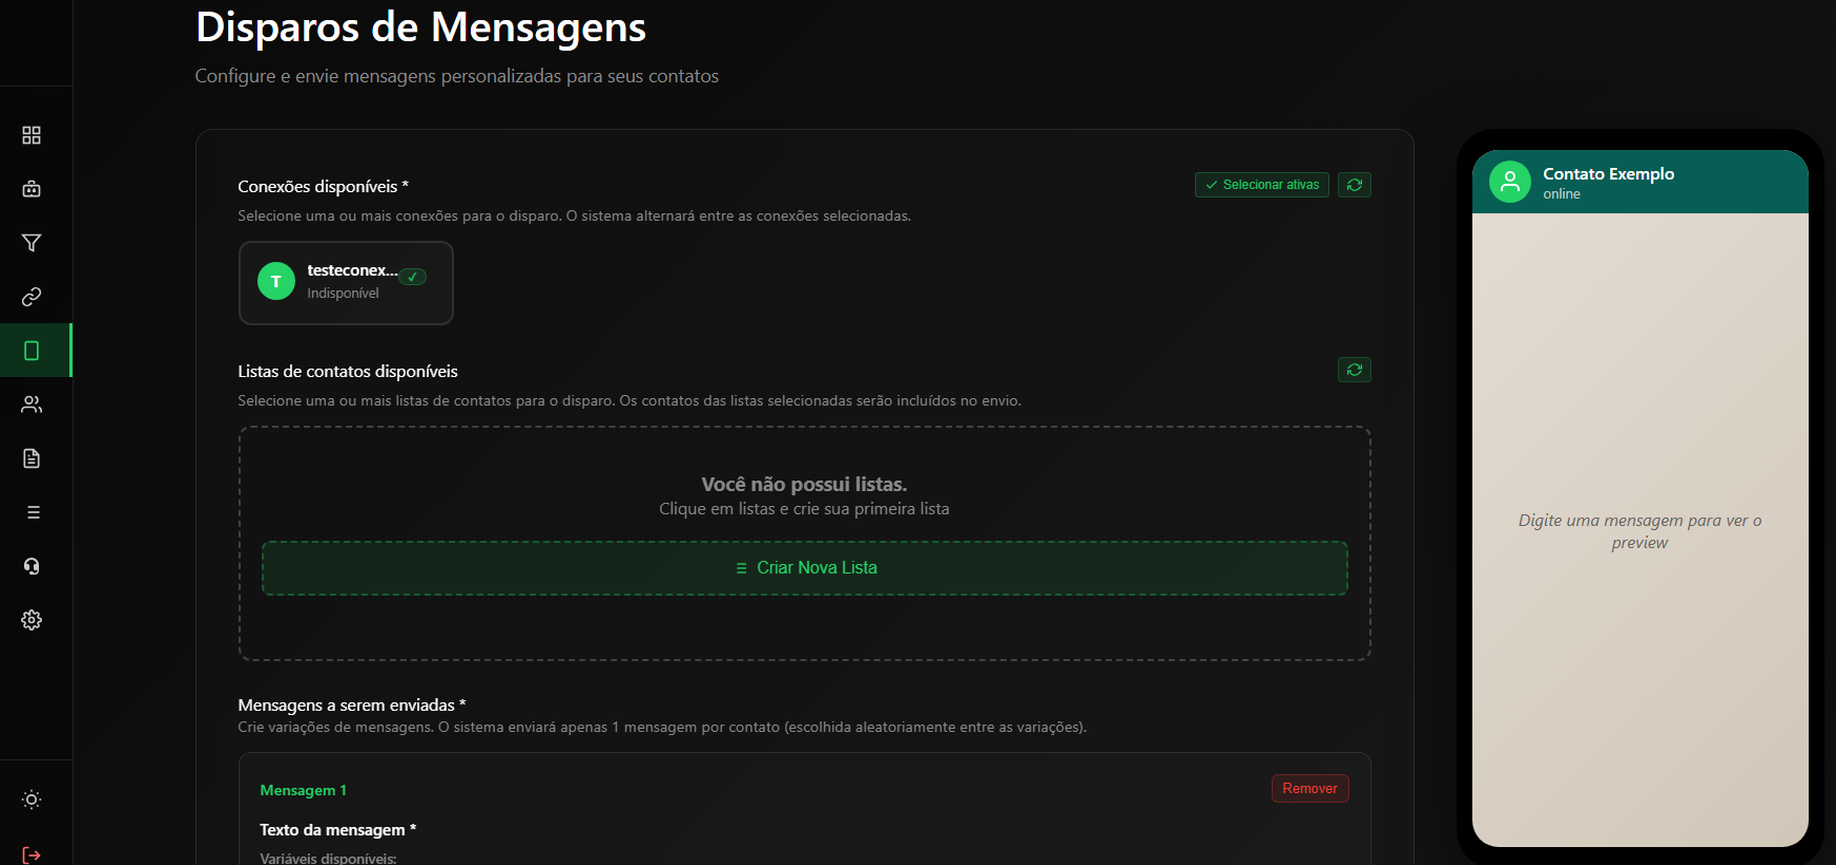This screenshot has width=1836, height=865.
Task: Click the funnel filter icon in sidebar
Action: (31, 243)
